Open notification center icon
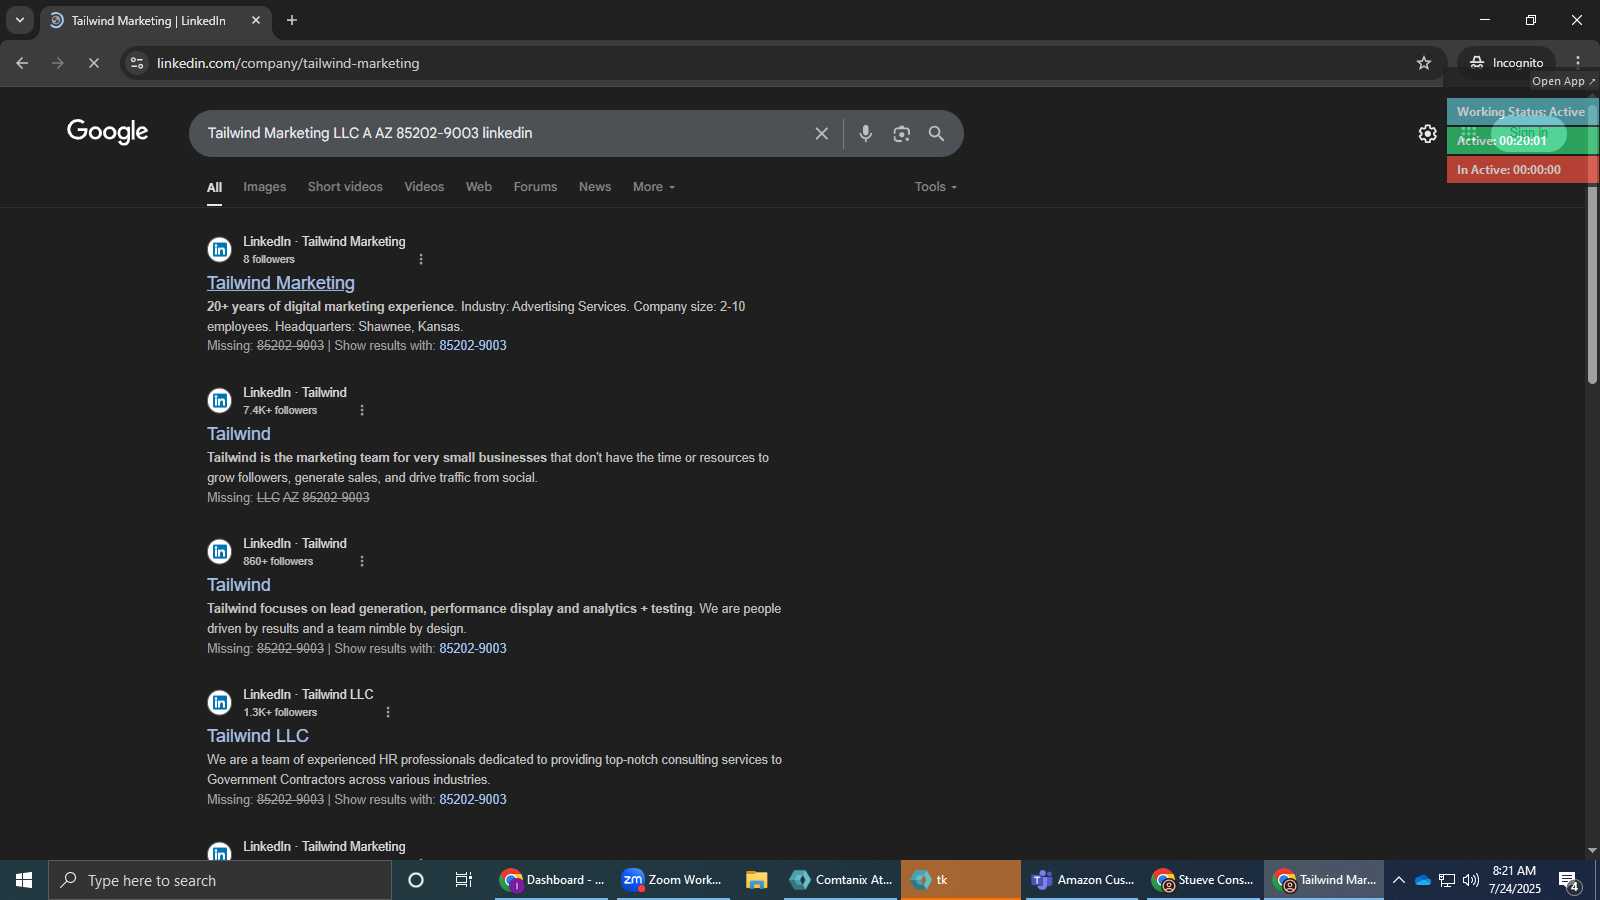1600x900 pixels. [1569, 881]
